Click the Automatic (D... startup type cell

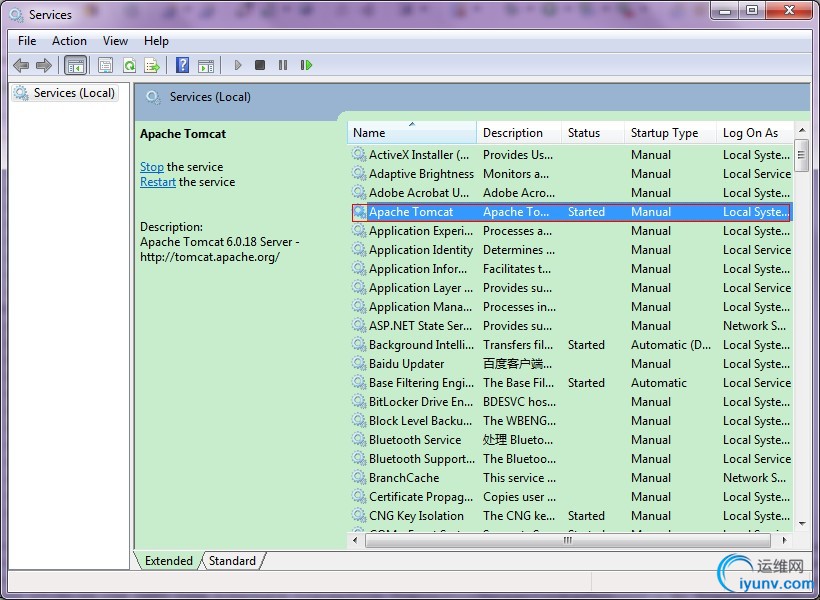click(x=671, y=345)
